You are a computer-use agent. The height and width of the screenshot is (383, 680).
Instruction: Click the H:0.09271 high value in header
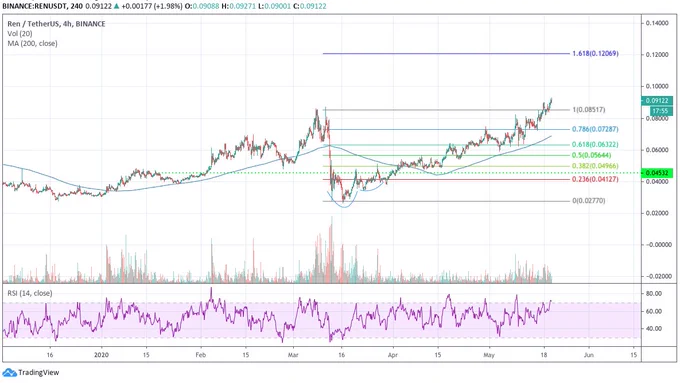tap(238, 6)
